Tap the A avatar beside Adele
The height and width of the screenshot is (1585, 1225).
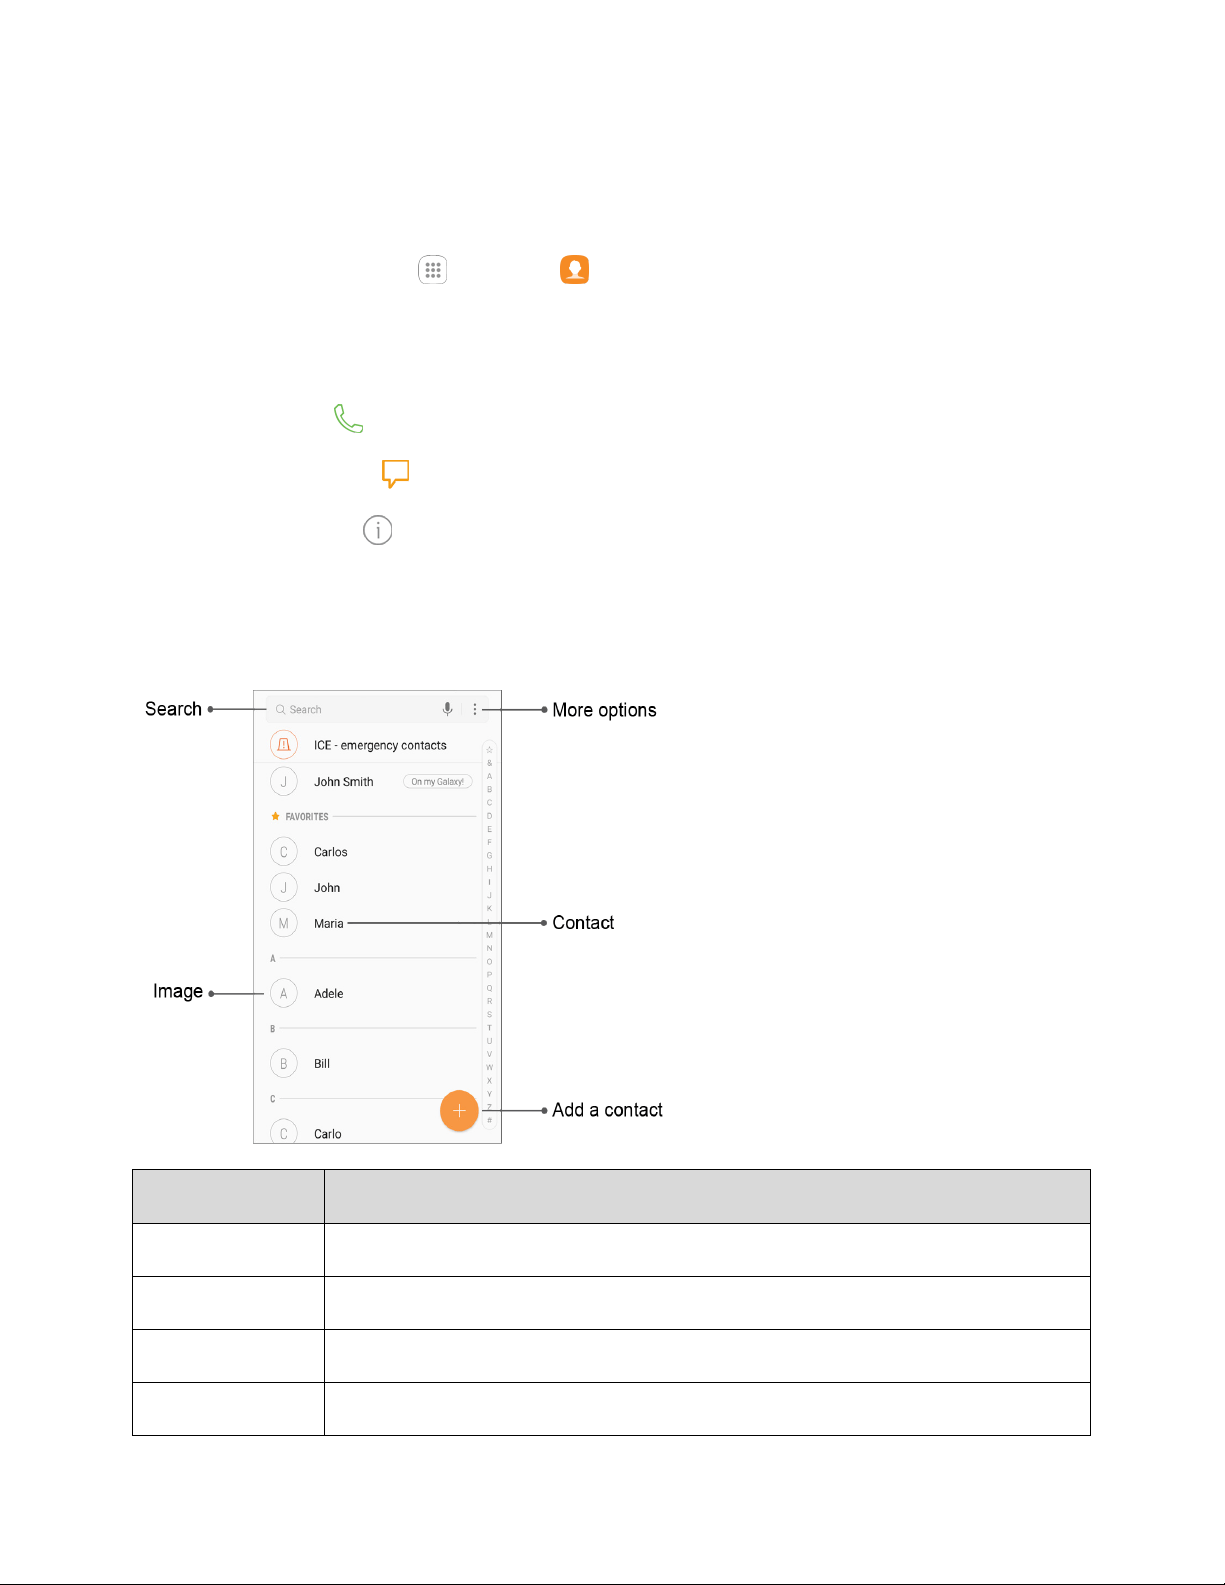(x=284, y=993)
